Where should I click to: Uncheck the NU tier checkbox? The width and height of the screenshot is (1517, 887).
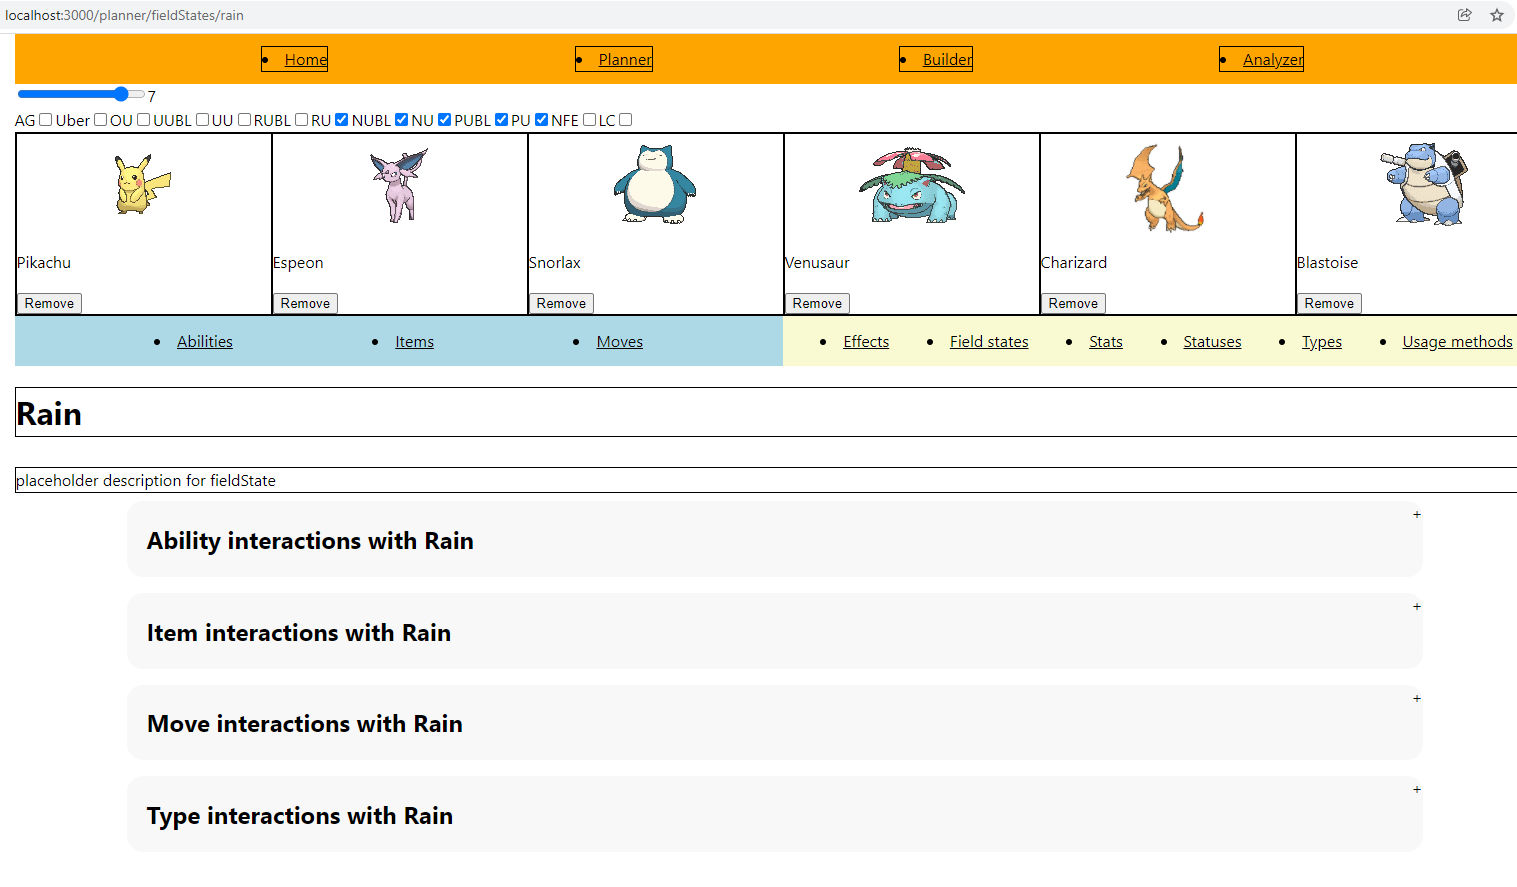[444, 120]
